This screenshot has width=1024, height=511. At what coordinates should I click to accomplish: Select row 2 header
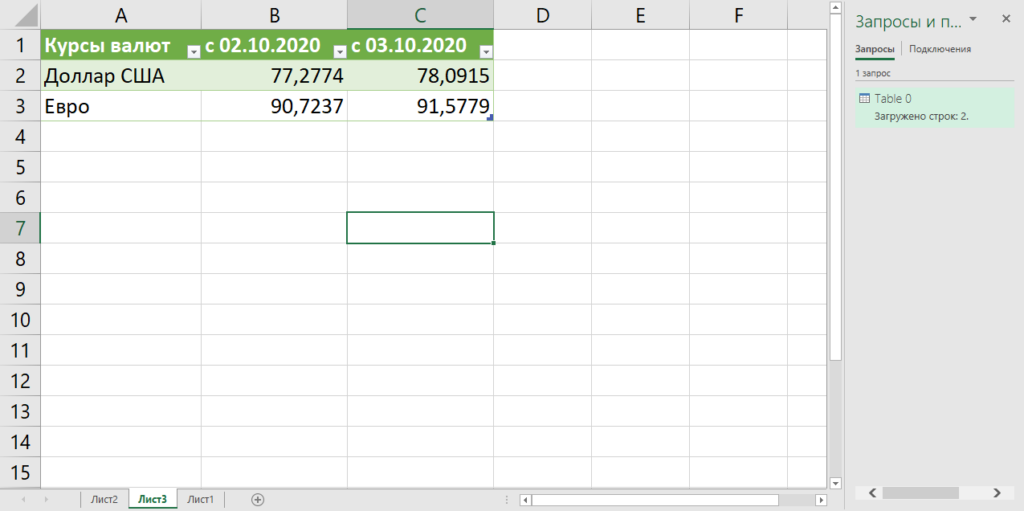(x=20, y=76)
